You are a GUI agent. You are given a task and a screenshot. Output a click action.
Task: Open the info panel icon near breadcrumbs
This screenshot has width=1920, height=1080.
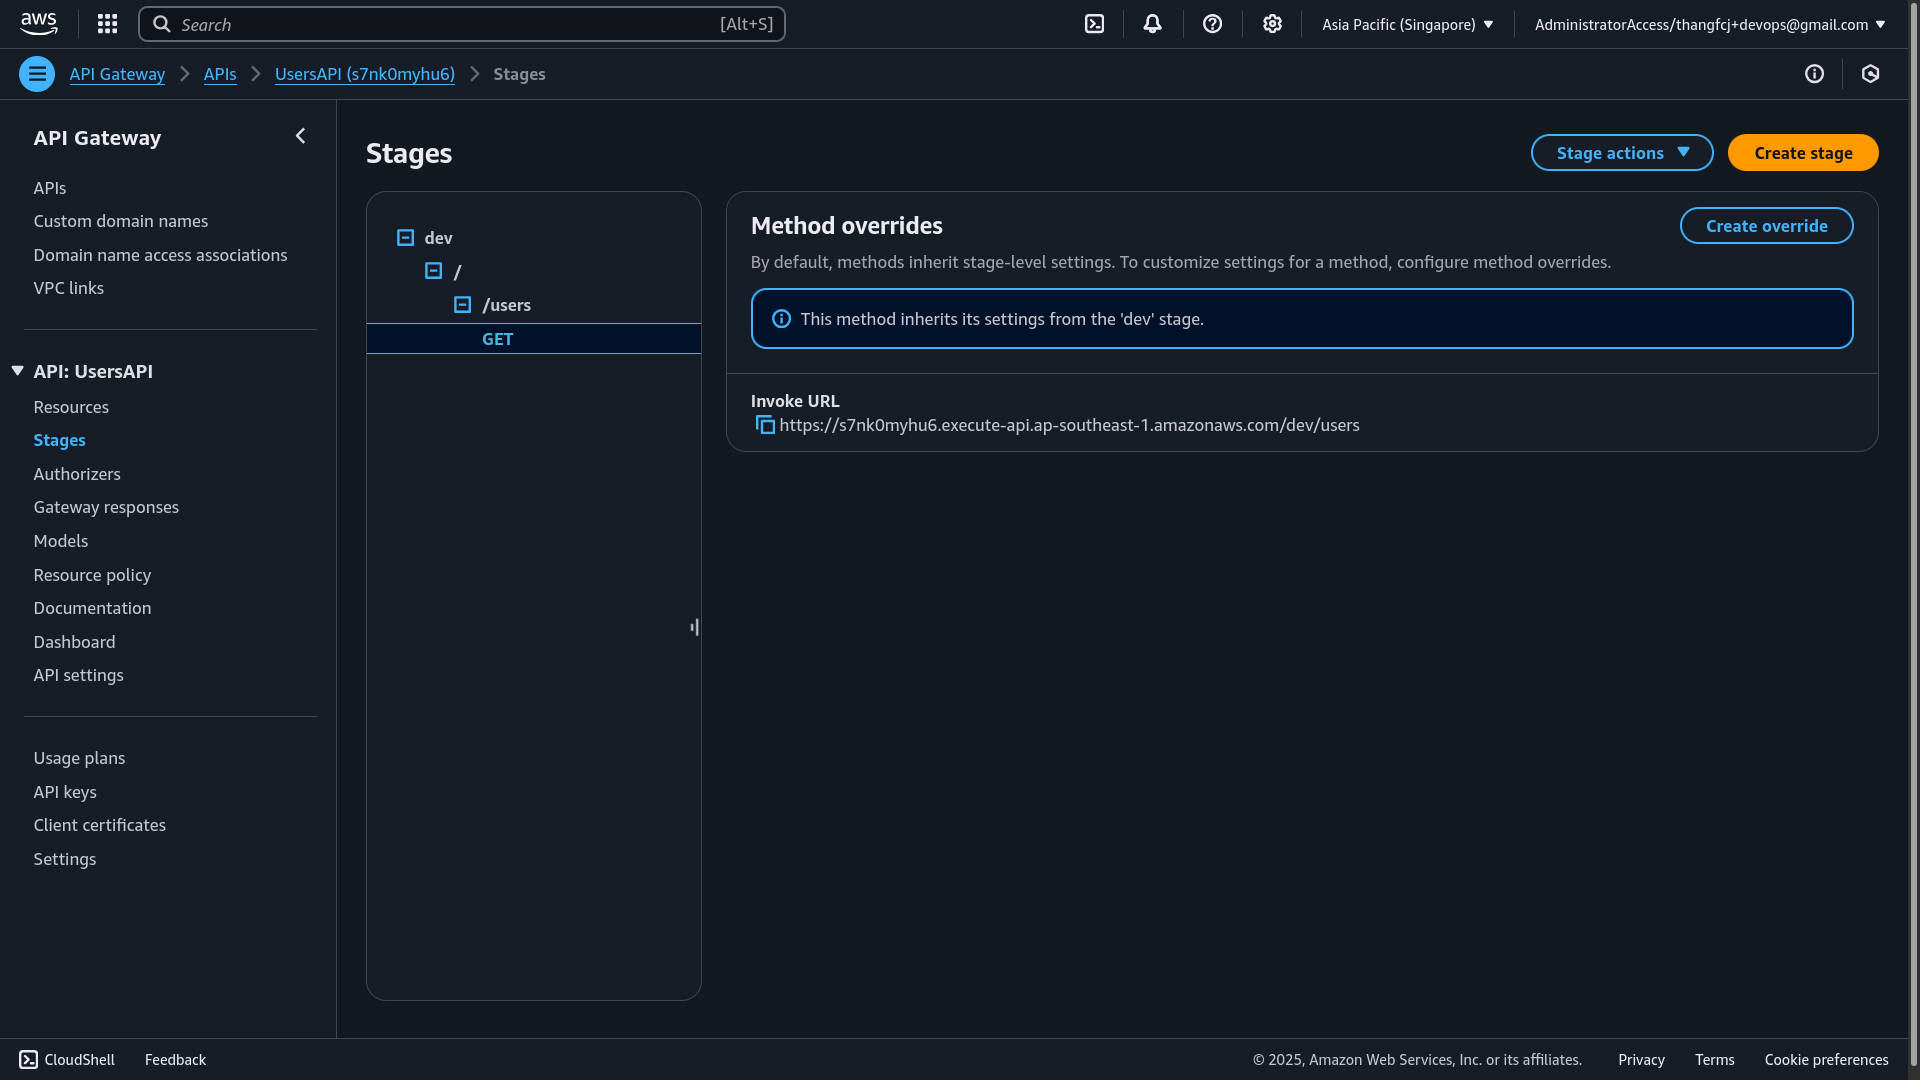tap(1814, 74)
